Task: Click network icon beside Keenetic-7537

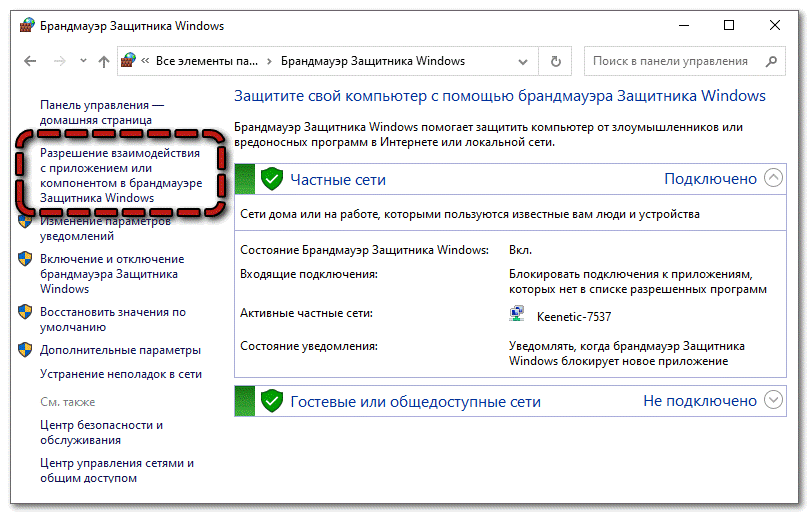Action: click(517, 314)
